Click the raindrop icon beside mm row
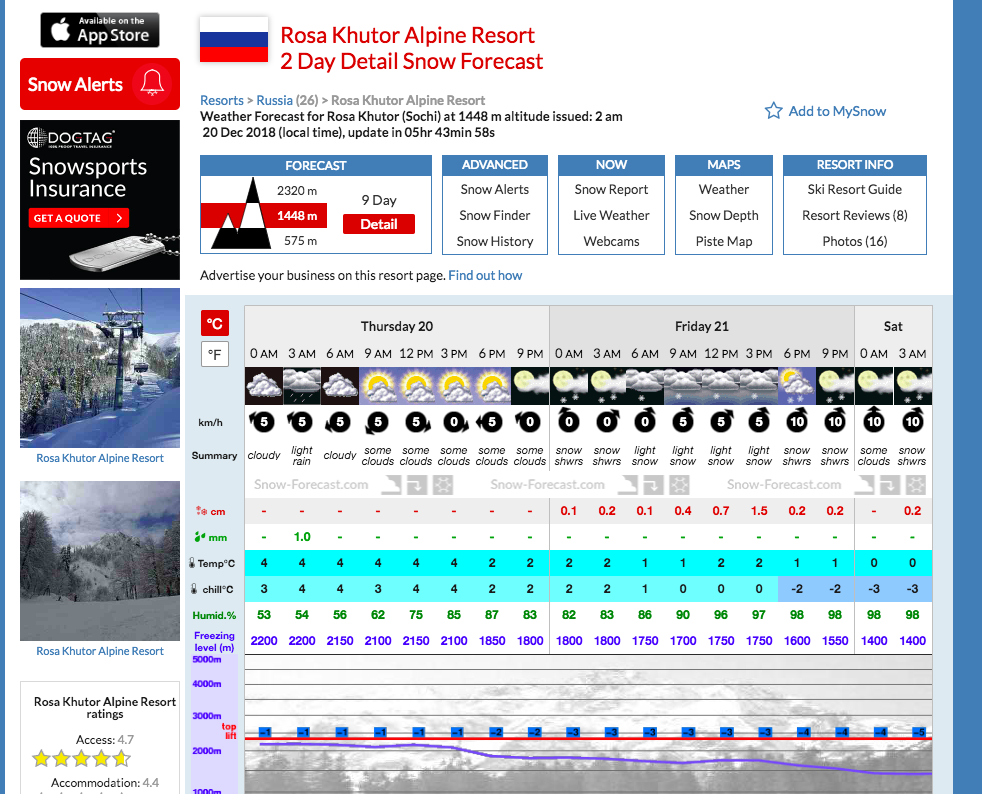The height and width of the screenshot is (794, 982). point(200,537)
